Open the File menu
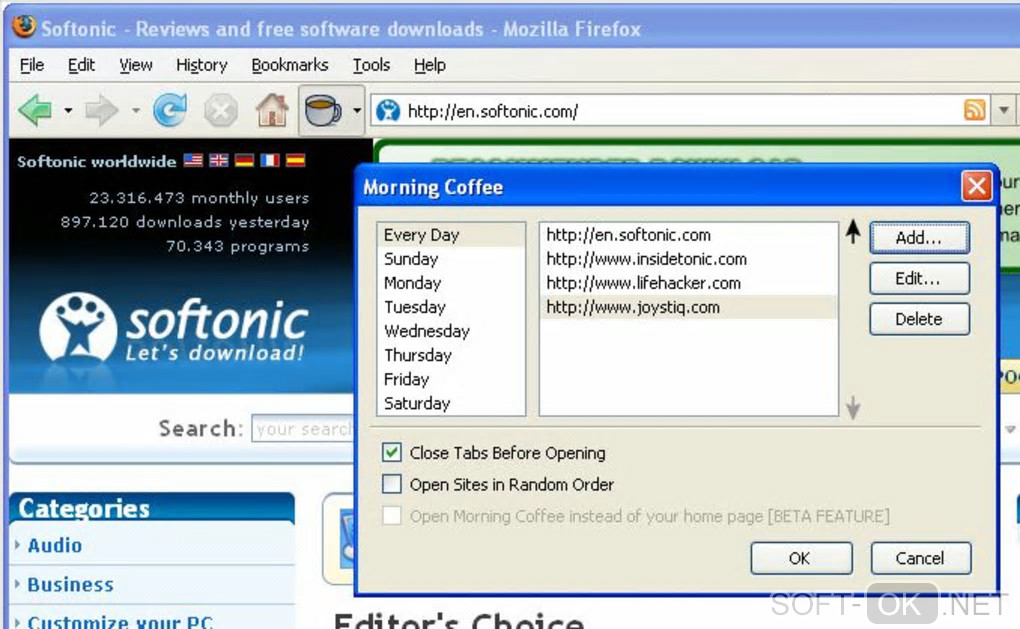This screenshot has height=629, width=1020. pos(32,65)
